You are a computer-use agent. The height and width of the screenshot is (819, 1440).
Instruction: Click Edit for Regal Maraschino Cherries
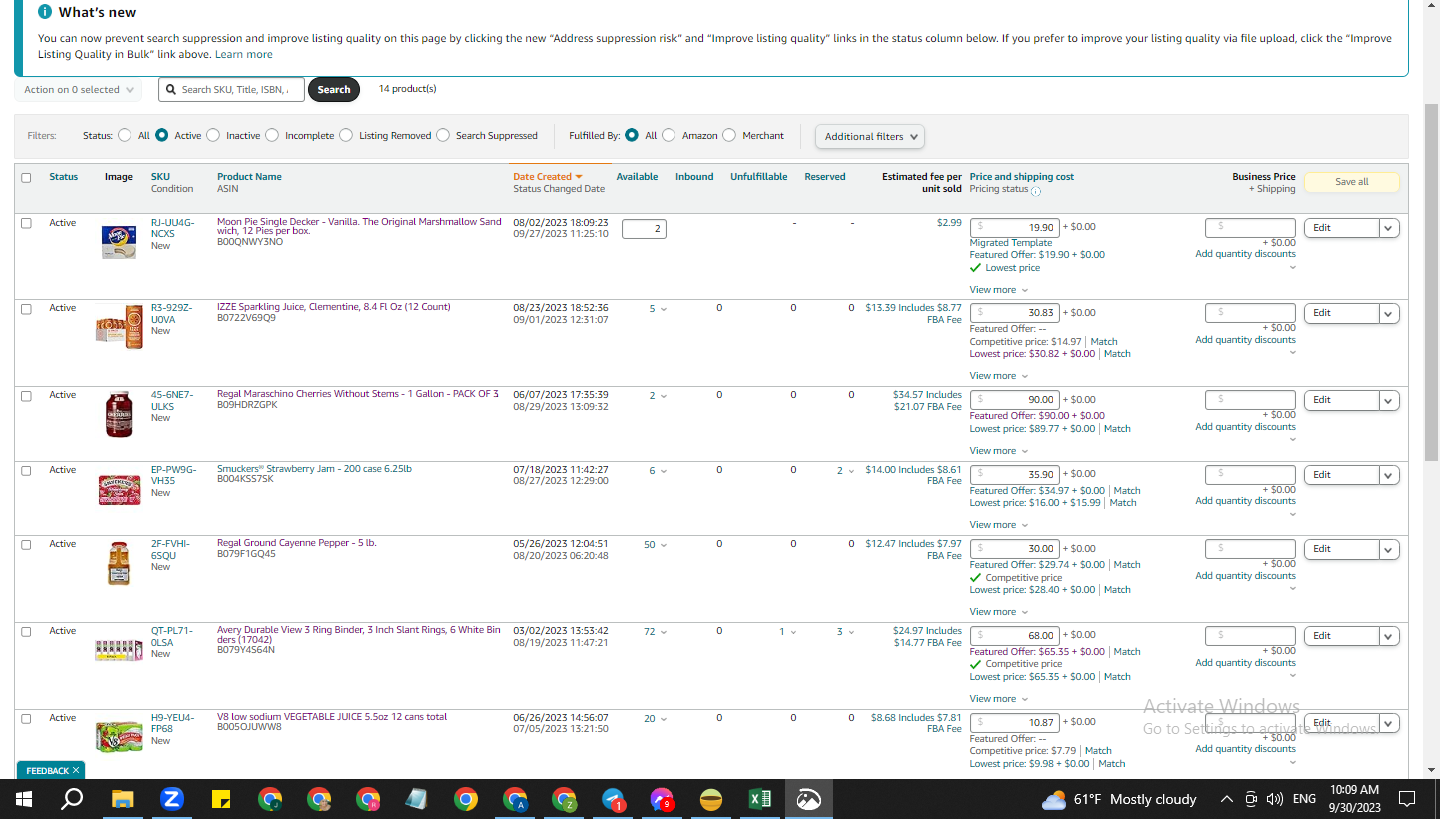(x=1340, y=401)
